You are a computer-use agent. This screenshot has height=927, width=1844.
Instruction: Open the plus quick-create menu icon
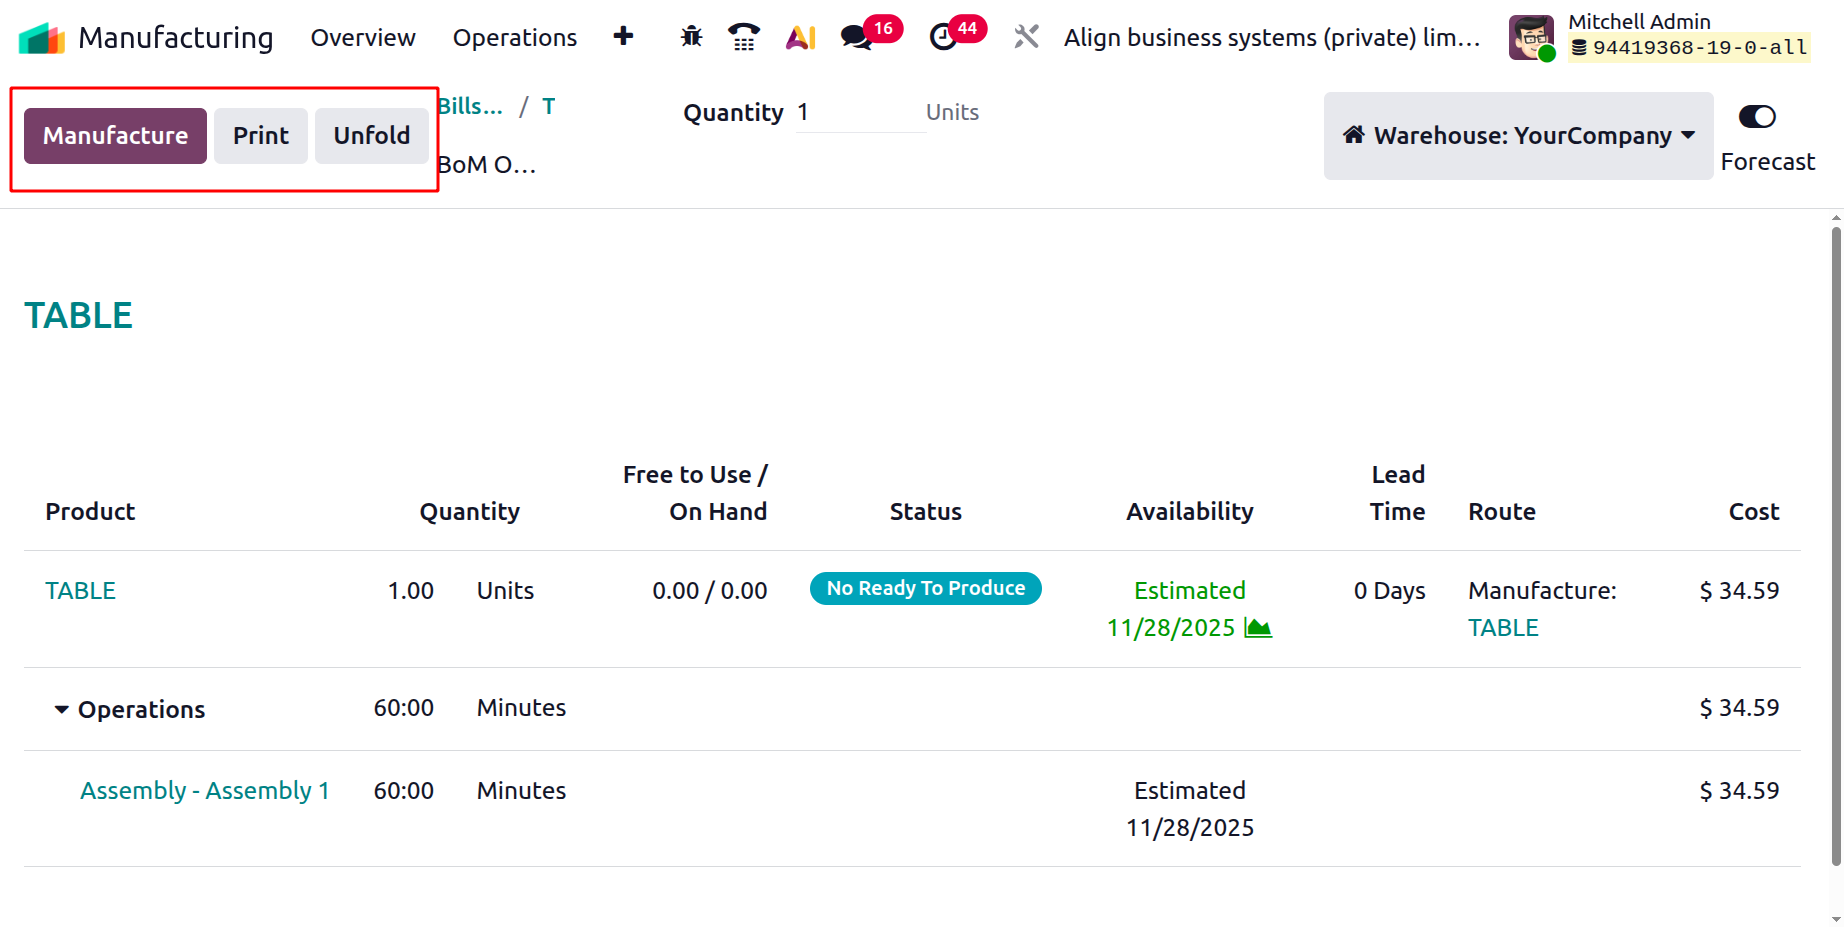[x=623, y=37]
